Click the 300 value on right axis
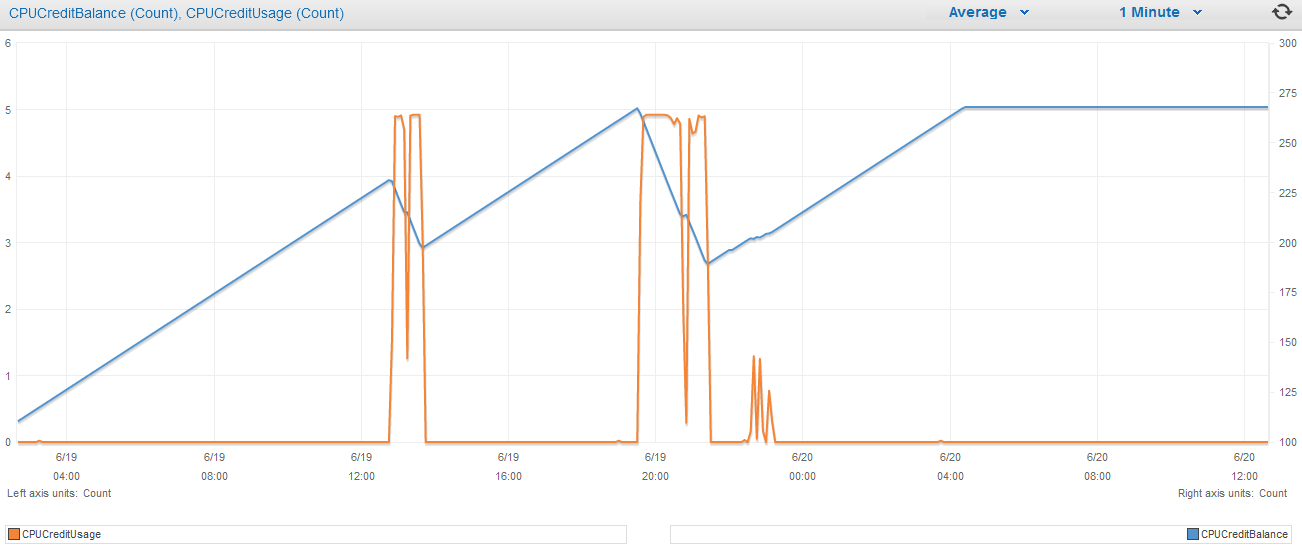 coord(1285,43)
